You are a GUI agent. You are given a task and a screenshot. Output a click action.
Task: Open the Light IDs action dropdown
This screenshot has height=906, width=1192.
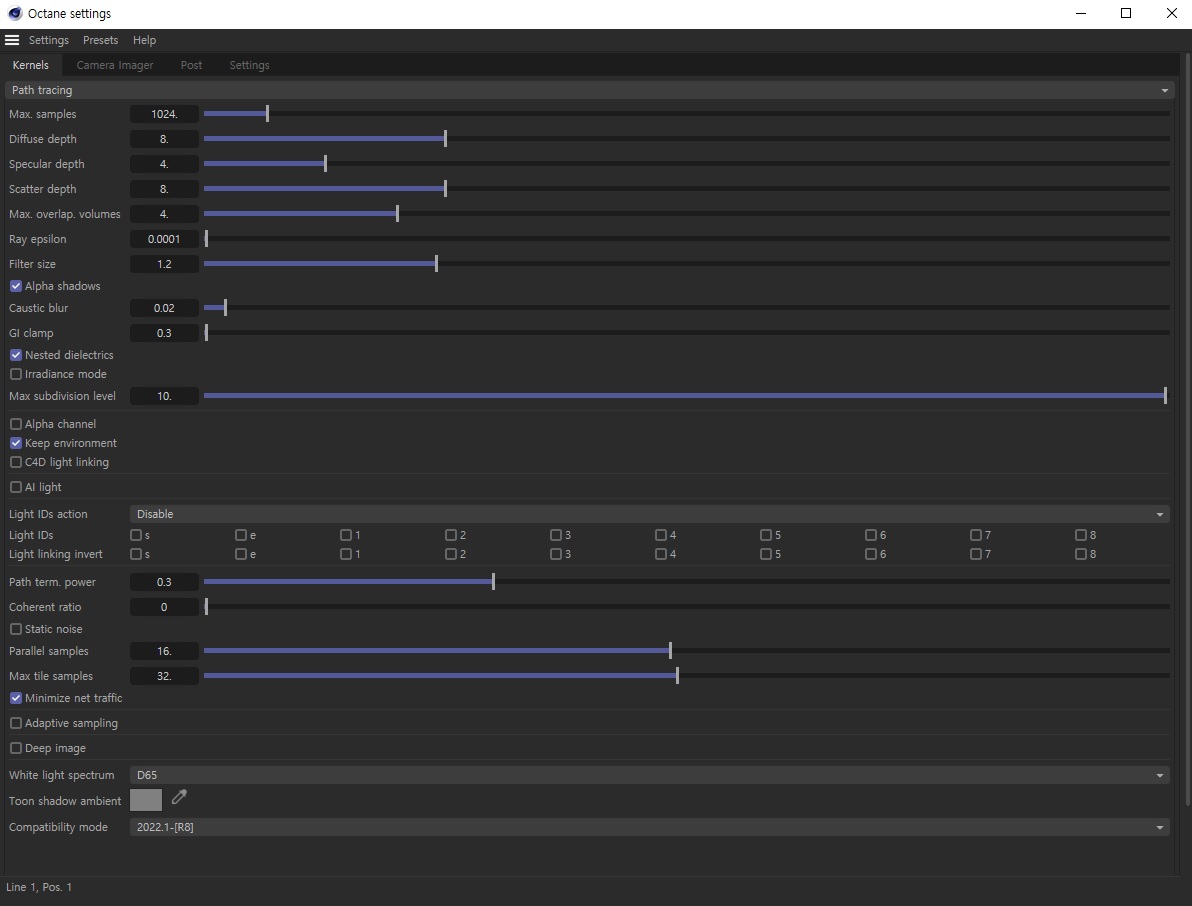650,514
